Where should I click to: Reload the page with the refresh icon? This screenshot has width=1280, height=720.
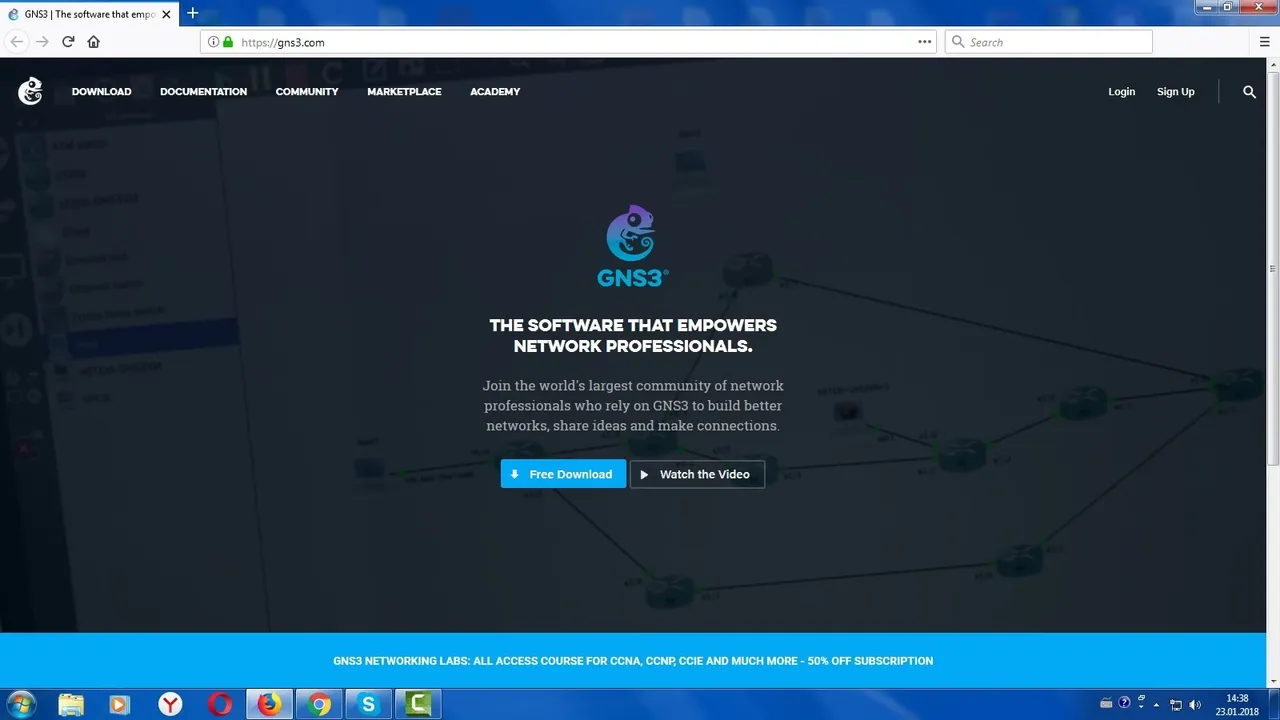[x=68, y=42]
